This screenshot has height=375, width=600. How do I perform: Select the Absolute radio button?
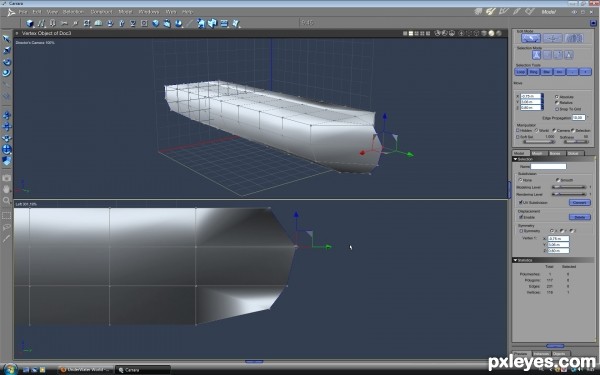557,97
